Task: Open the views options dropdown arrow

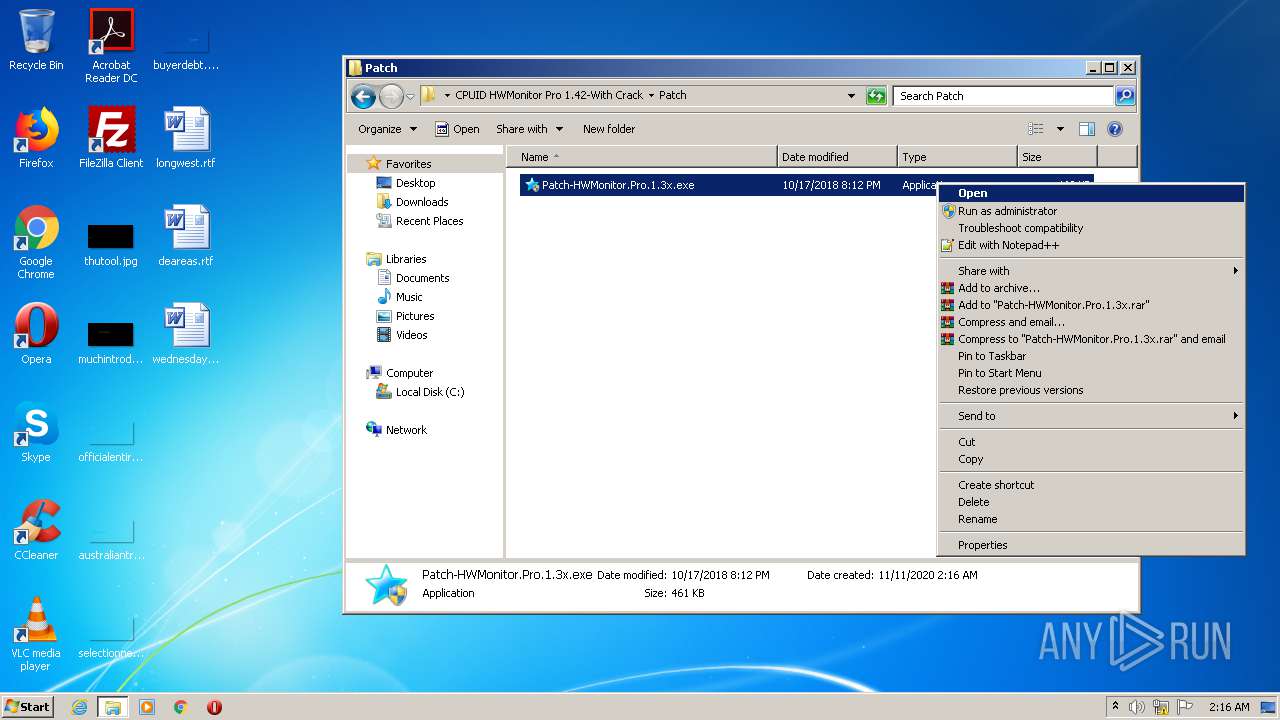Action: click(x=1060, y=129)
